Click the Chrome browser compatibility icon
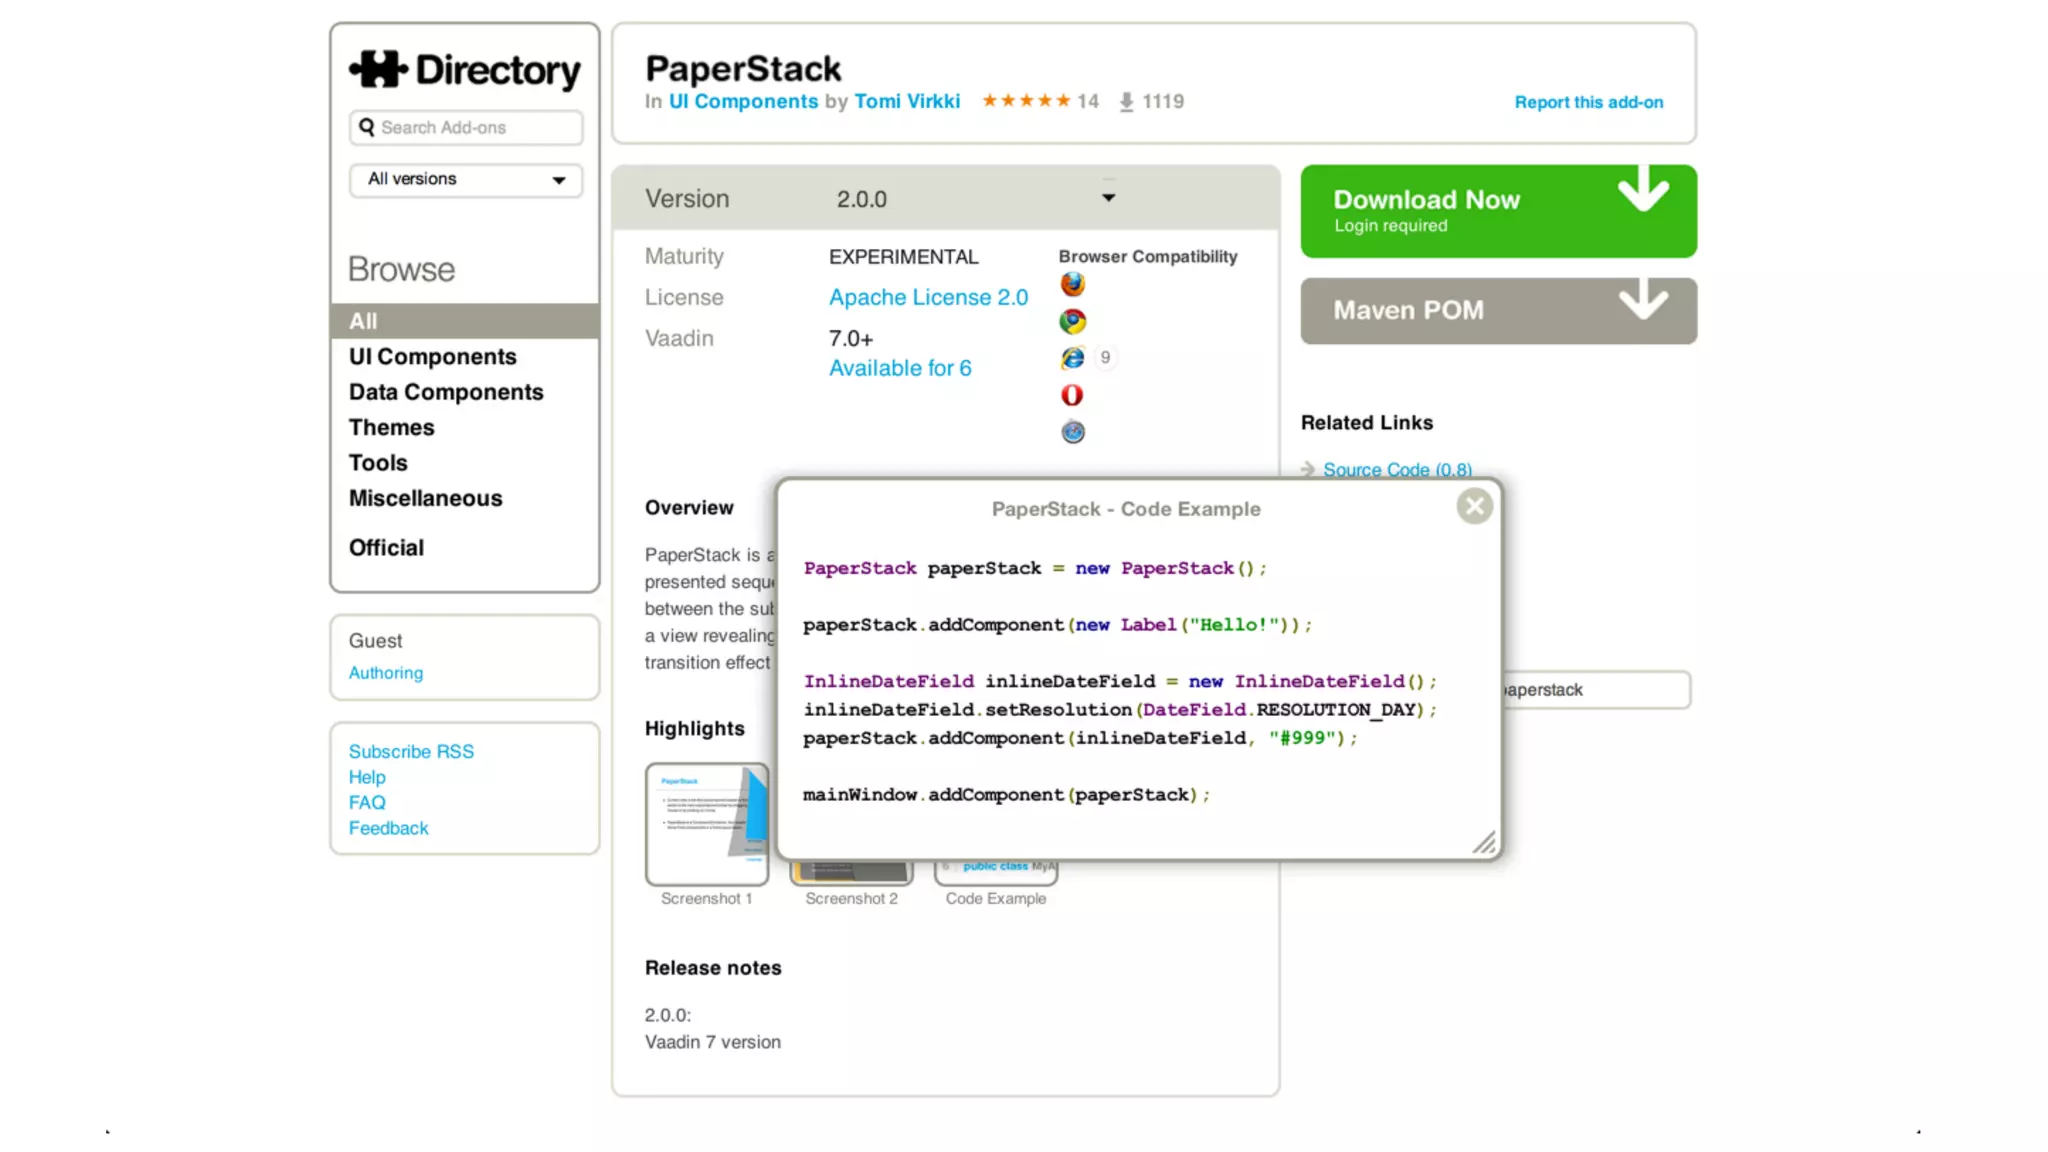The width and height of the screenshot is (2048, 1152). 1072,321
